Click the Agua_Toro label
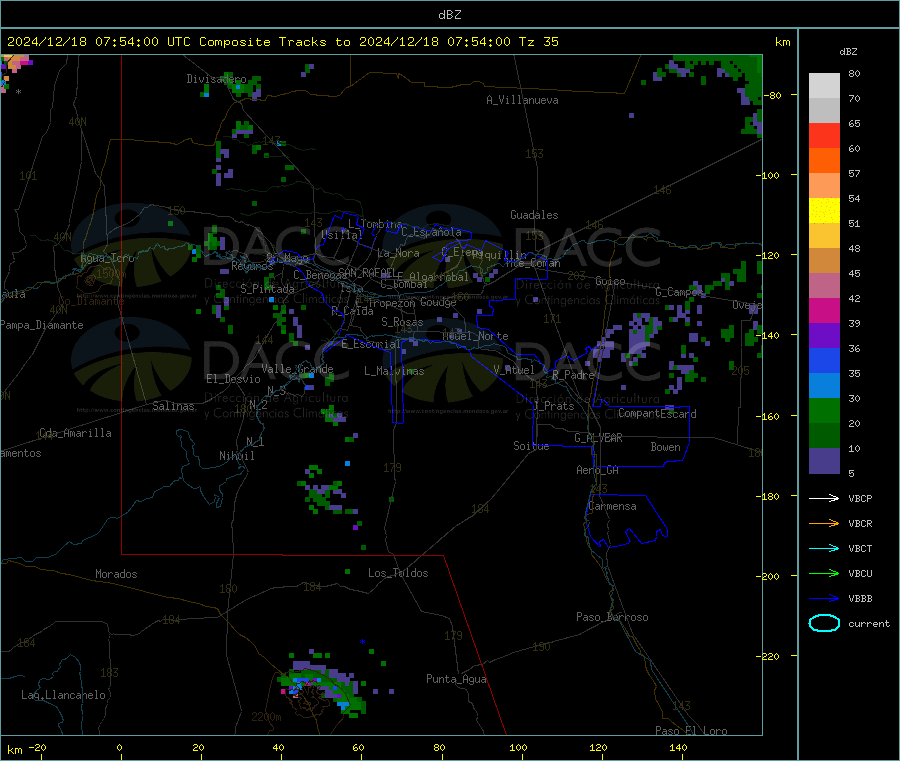 pos(107,258)
